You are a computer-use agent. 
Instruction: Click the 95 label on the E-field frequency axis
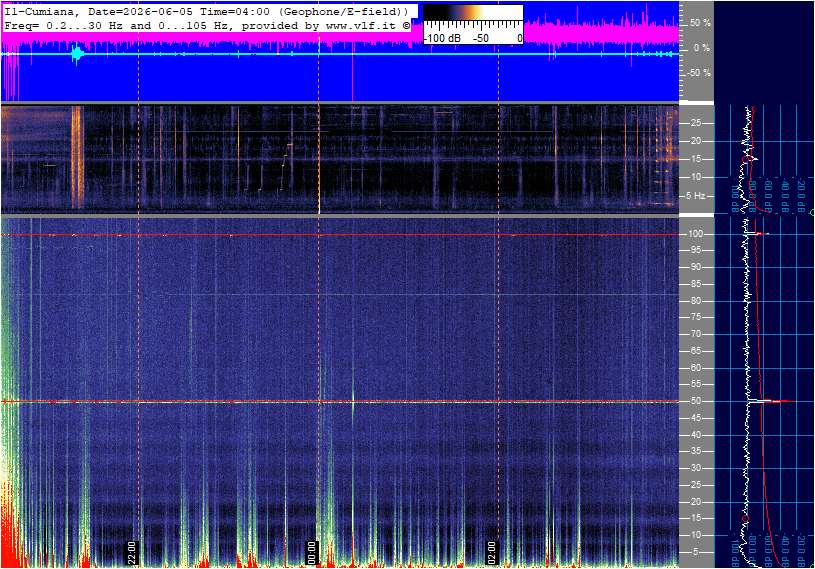point(697,250)
